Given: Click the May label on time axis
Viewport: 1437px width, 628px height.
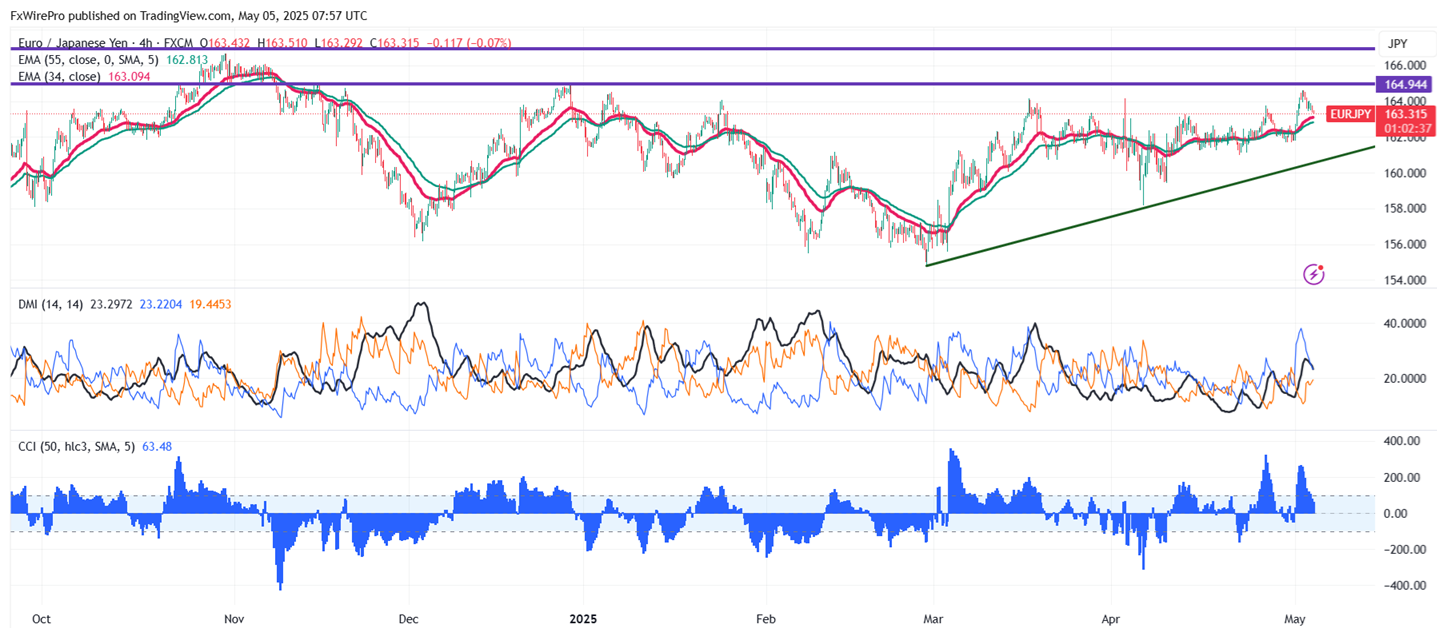Looking at the screenshot, I should 1295,618.
